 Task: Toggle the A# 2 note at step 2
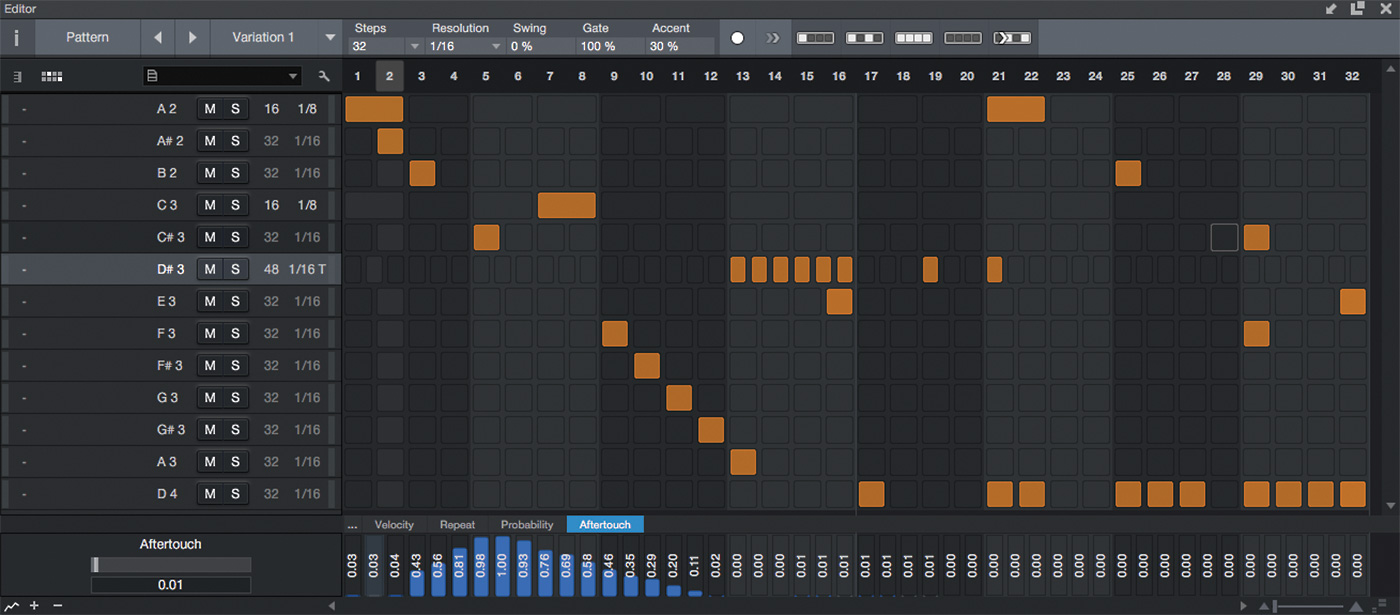pos(390,141)
